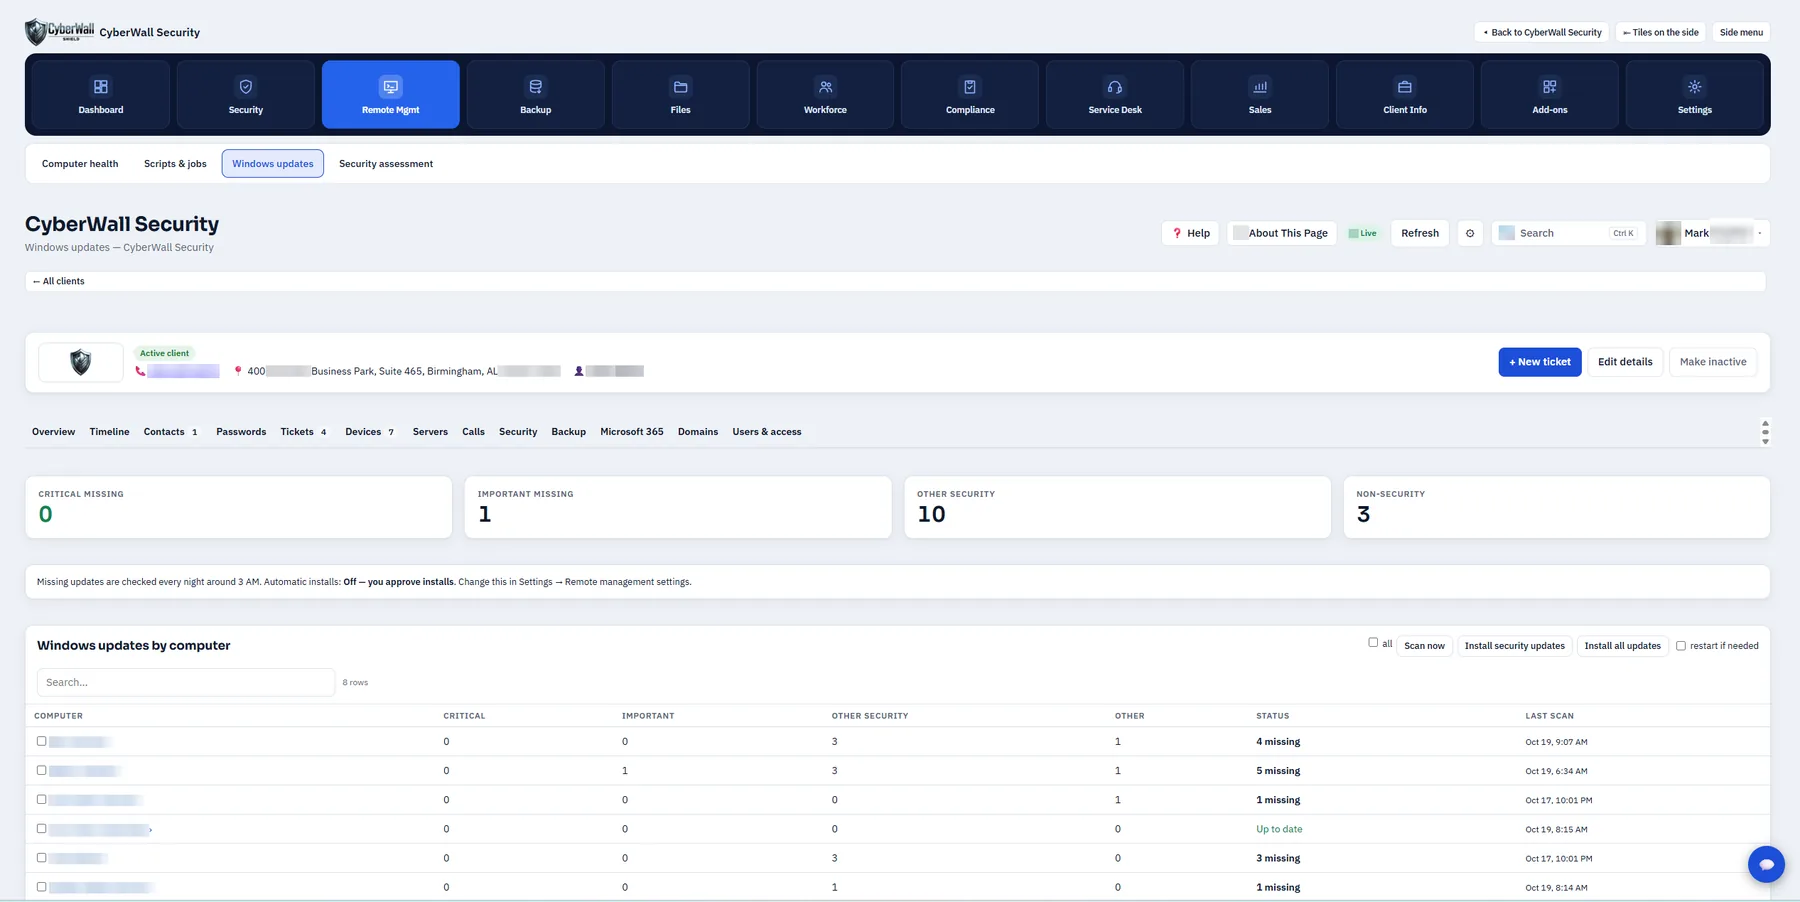Open the Workforce tile
This screenshot has width=1800, height=902.
click(x=825, y=95)
